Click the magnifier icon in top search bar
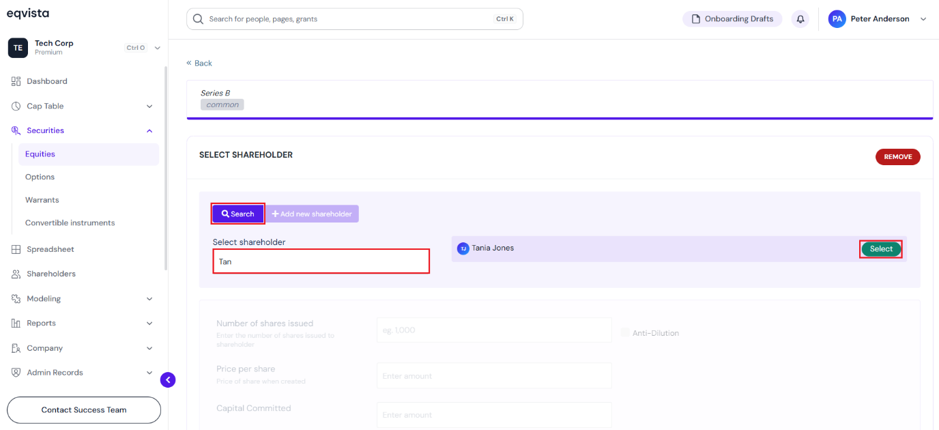Viewport: 939px width, 430px height. point(198,19)
